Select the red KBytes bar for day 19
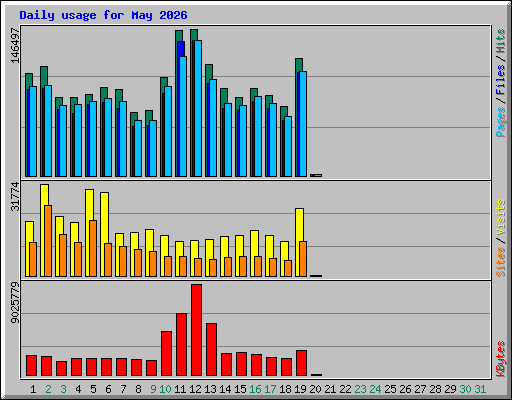512x400 pixels. point(302,363)
